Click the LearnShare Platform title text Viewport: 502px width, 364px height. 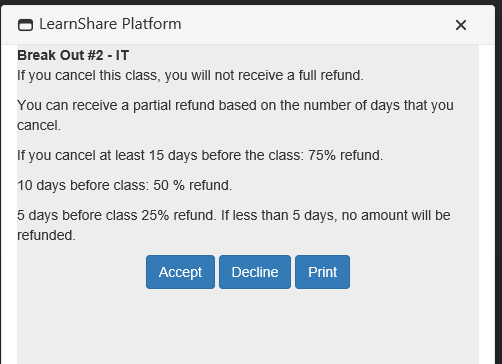[x=110, y=24]
